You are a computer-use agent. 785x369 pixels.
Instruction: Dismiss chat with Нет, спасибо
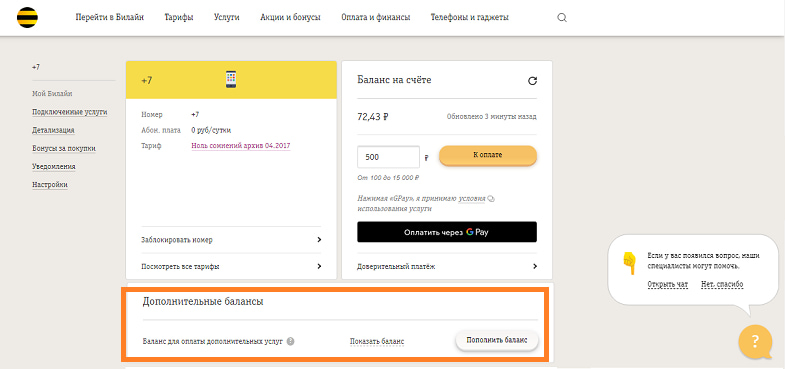click(x=722, y=284)
